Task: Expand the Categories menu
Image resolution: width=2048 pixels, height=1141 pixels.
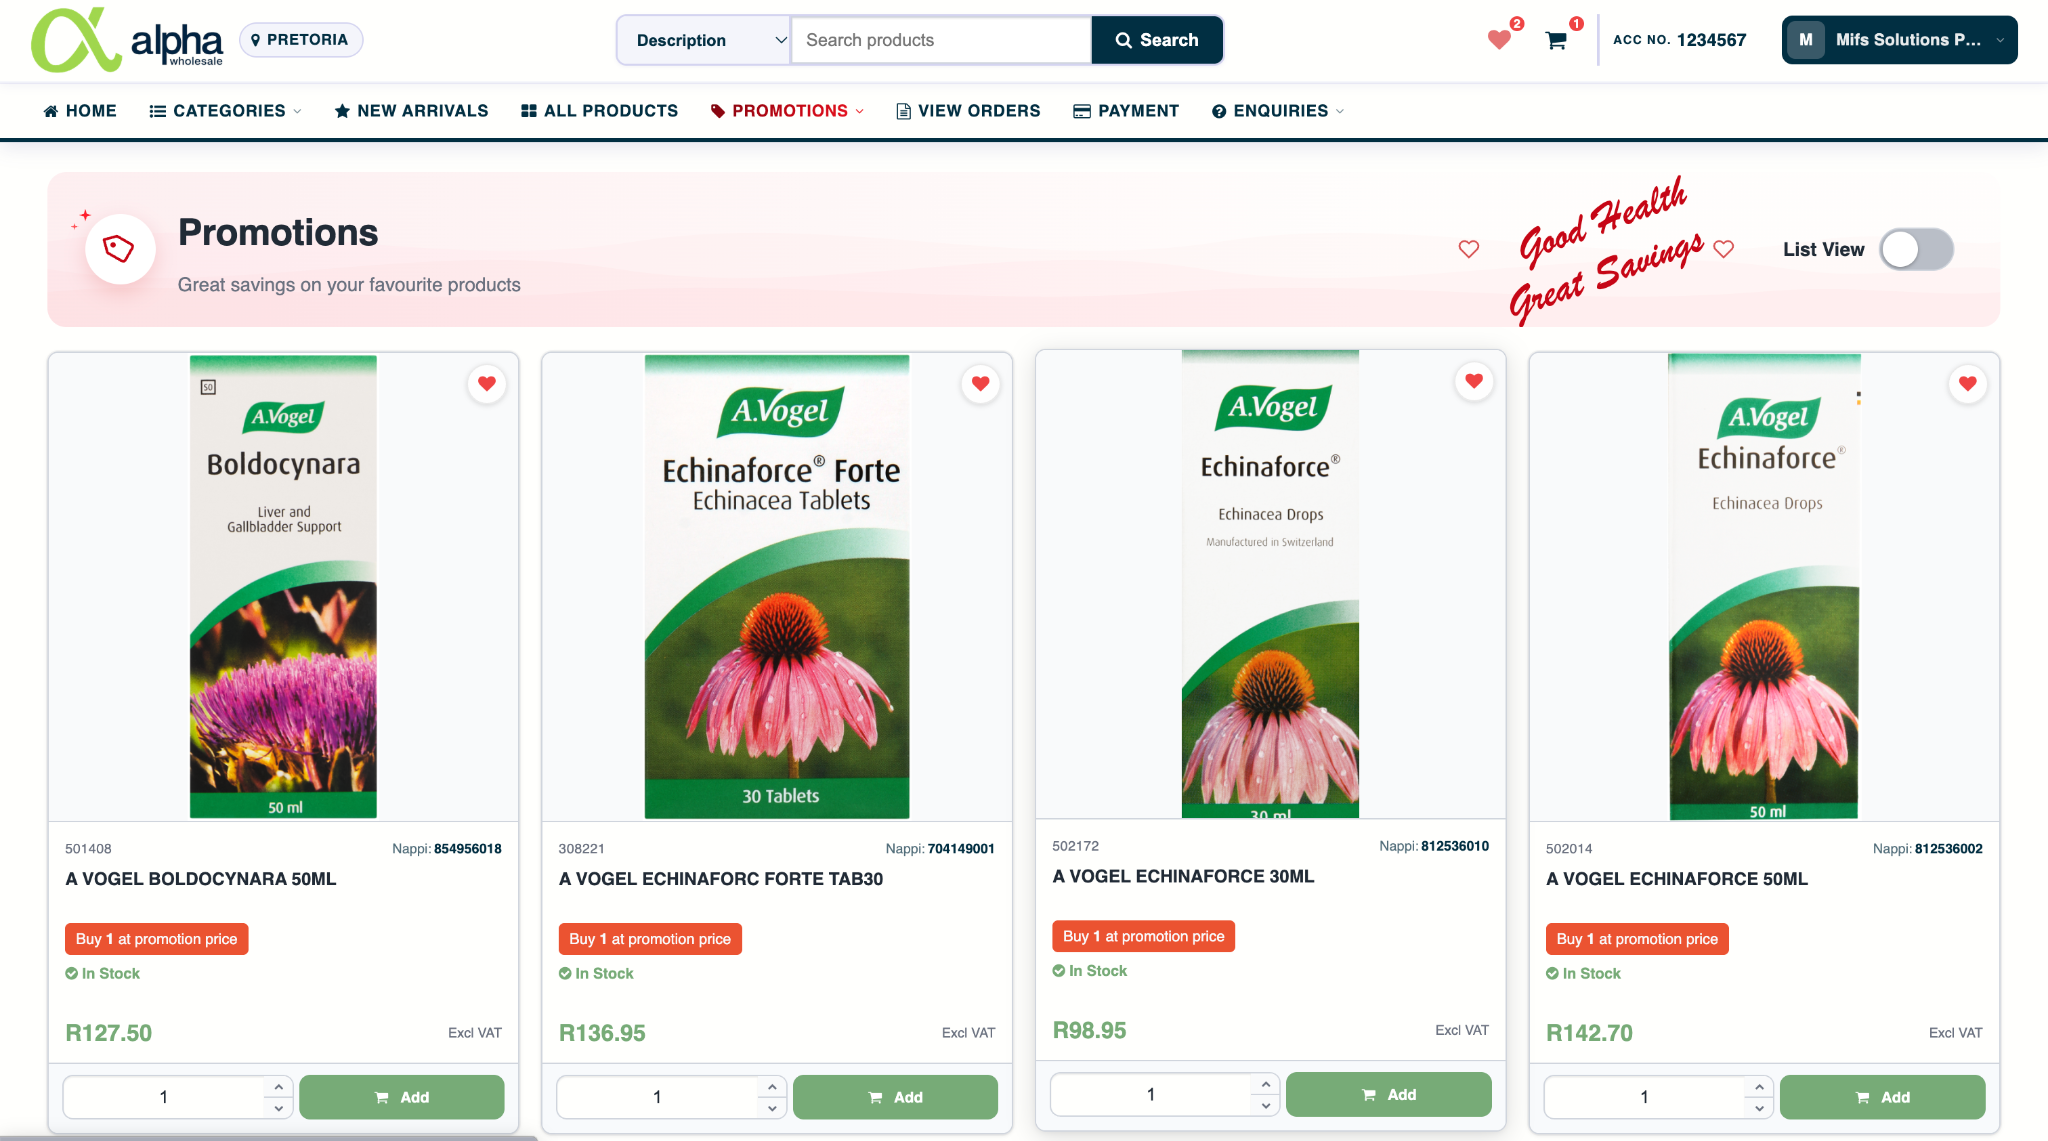Action: coord(225,111)
